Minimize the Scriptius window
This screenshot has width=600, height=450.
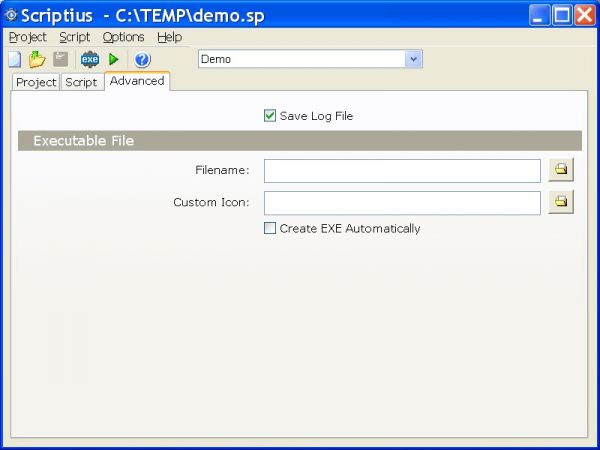(x=539, y=15)
